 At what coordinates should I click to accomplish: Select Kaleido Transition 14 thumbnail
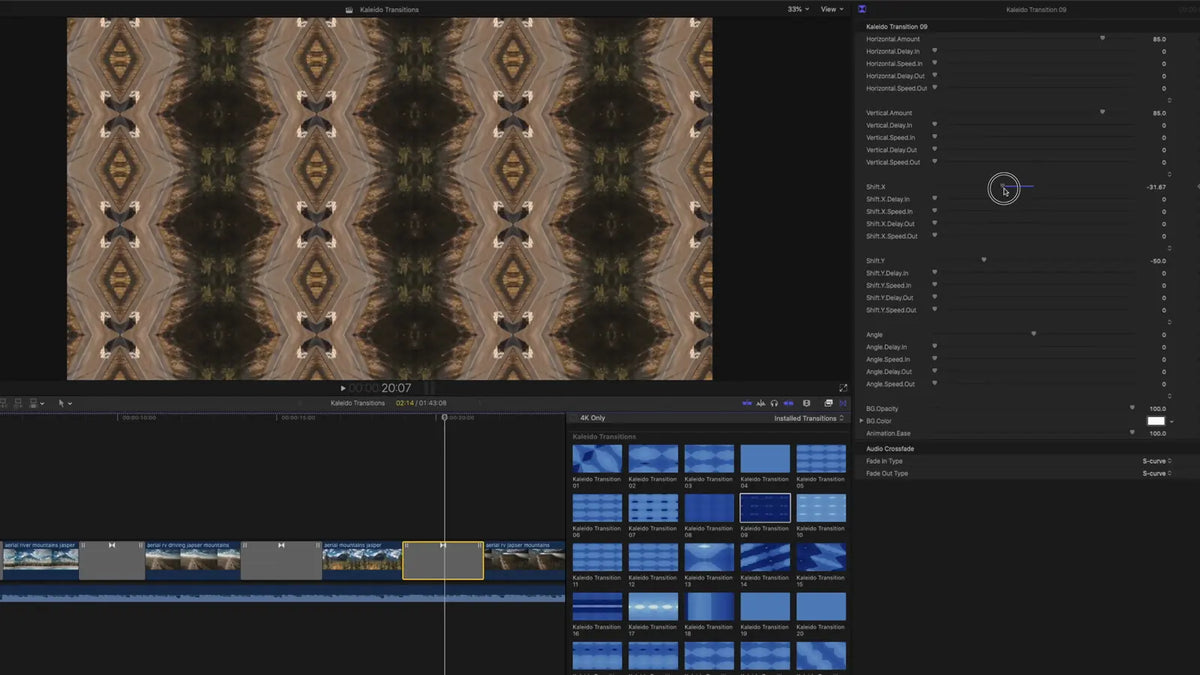coord(765,557)
